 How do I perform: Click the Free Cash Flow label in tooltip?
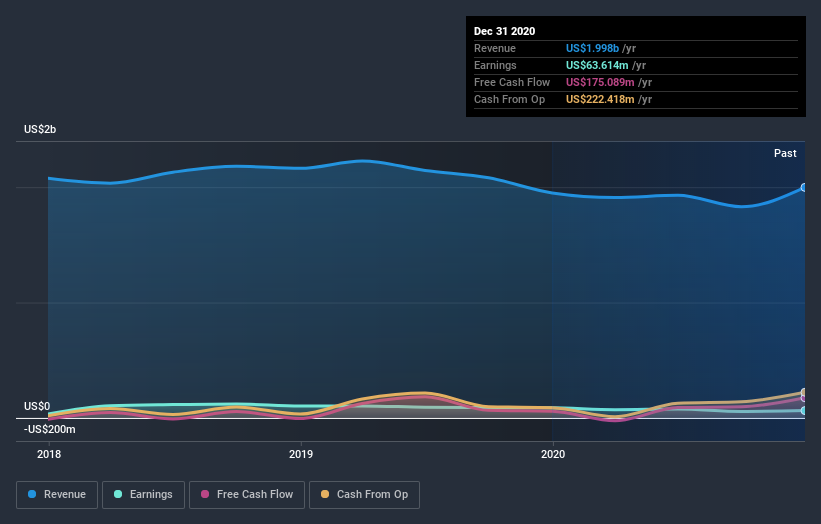tap(512, 82)
